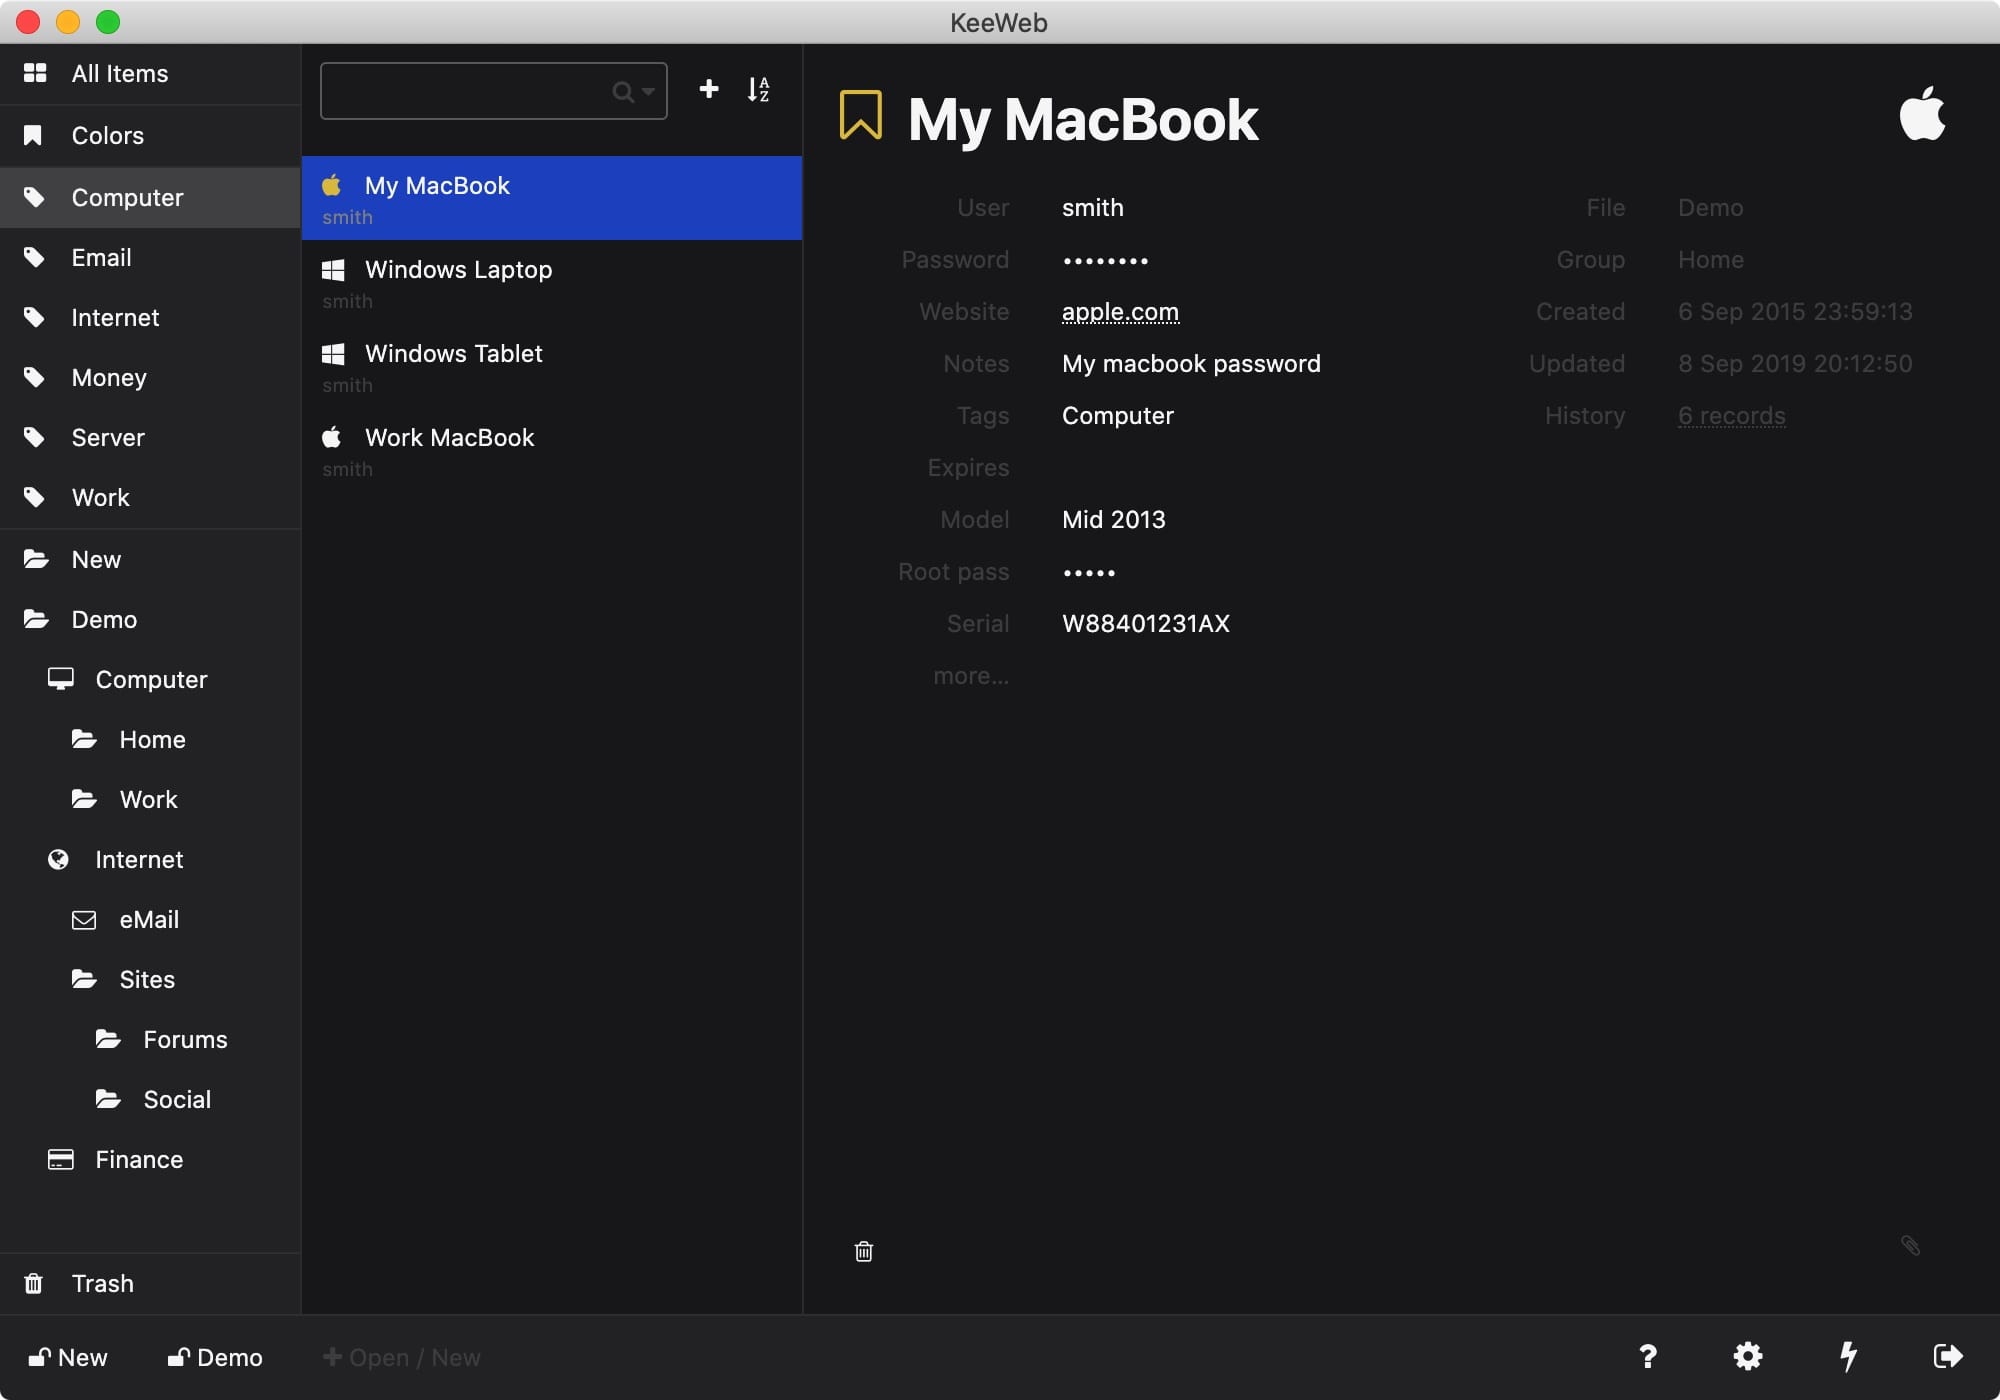Open help via the question mark icon
This screenshot has height=1400, width=2000.
point(1648,1356)
